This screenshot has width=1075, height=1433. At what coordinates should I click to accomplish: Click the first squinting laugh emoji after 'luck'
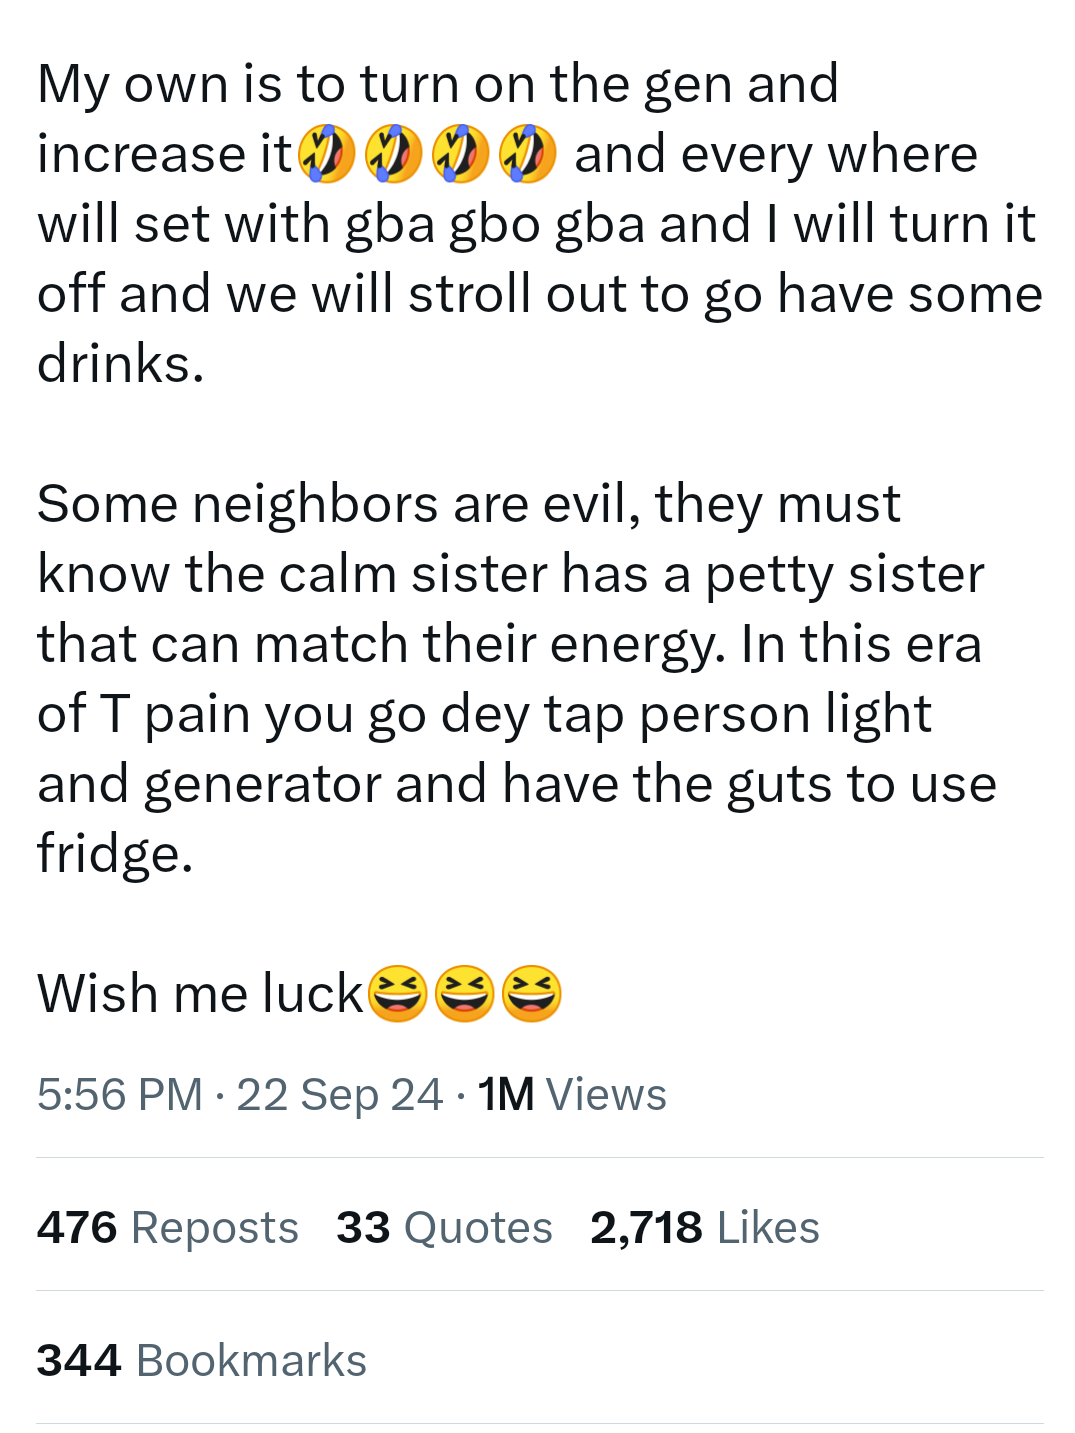(x=398, y=994)
